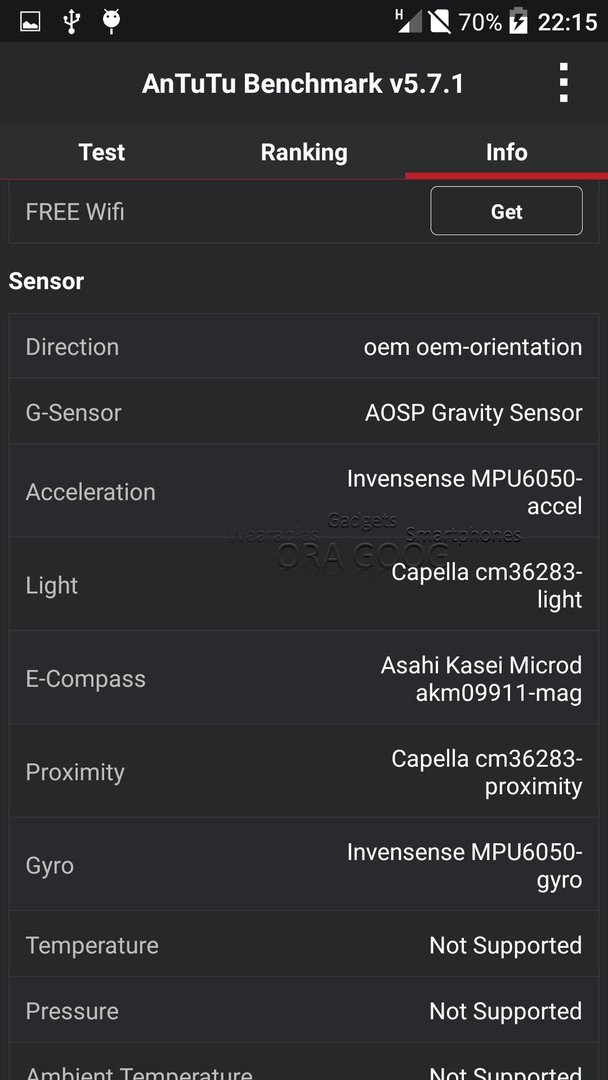This screenshot has height=1080, width=608.
Task: Select the G-Sensor row
Action: [x=304, y=412]
